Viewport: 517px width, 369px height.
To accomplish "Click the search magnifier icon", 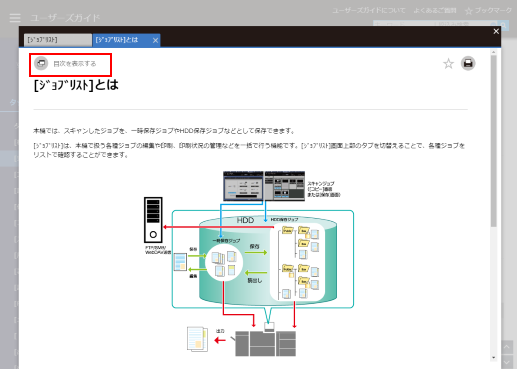I will pyautogui.click(x=504, y=25).
